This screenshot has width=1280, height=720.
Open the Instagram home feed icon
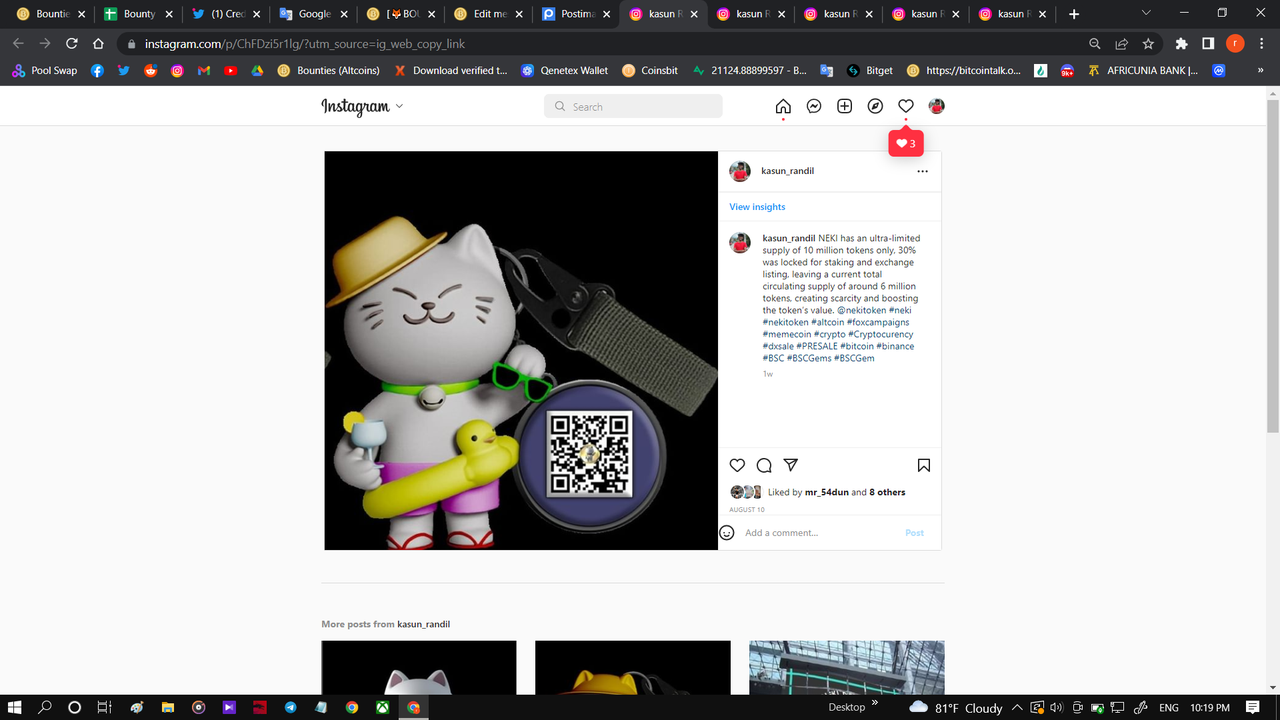pos(783,105)
